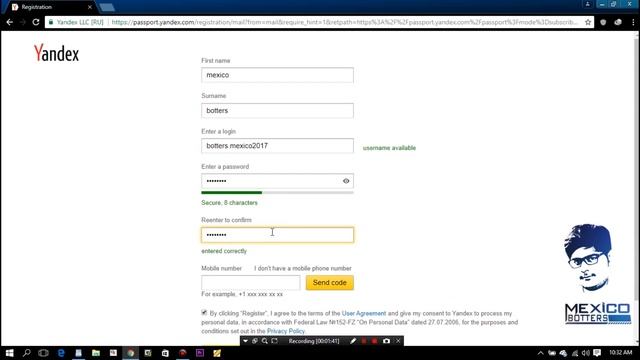This screenshot has height=360, width=640.
Task: Open a new tab next to Registration
Action: [107, 7]
